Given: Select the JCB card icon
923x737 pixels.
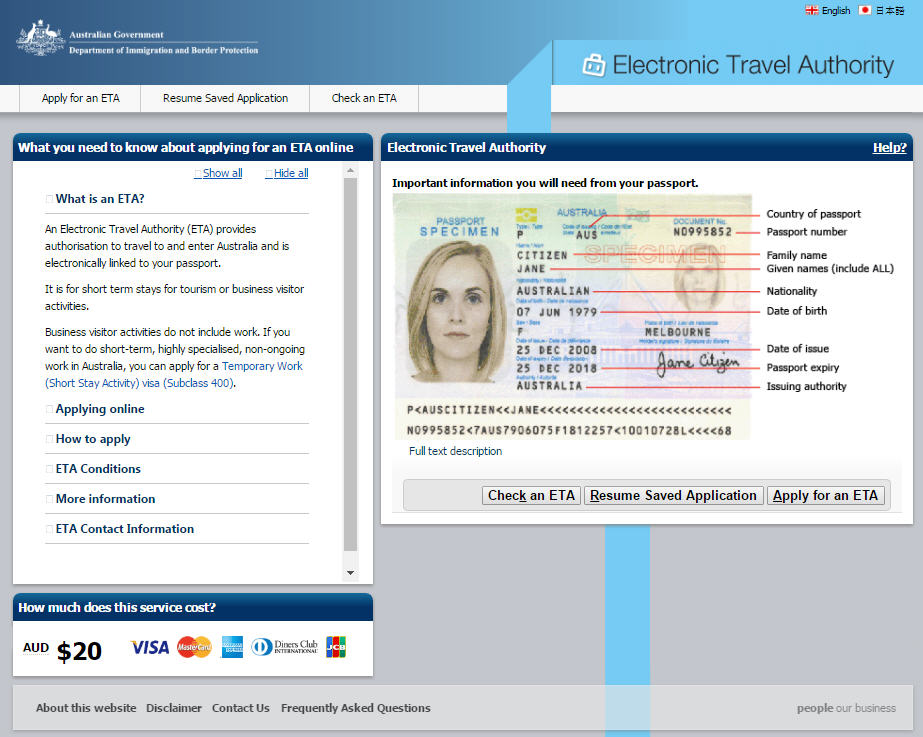Looking at the screenshot, I should coord(336,647).
